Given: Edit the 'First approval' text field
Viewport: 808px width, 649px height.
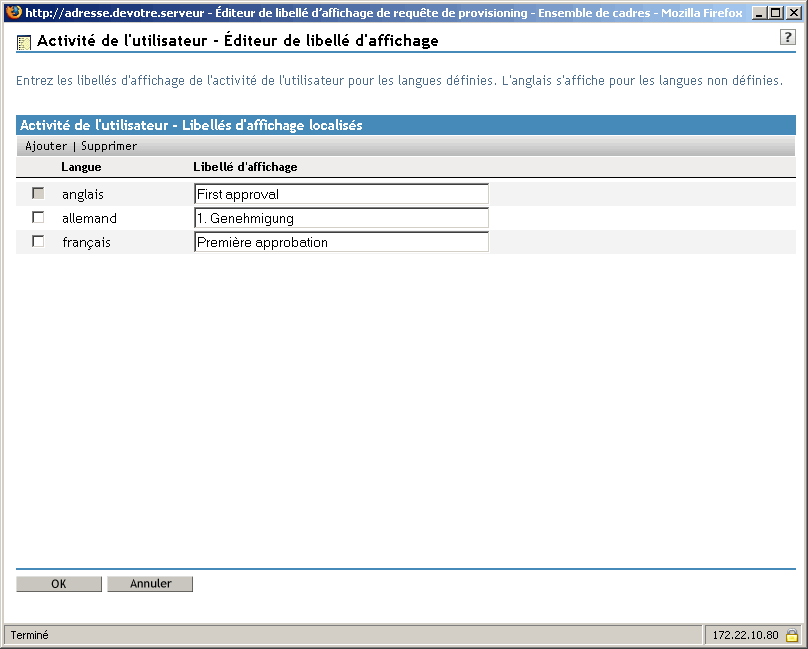Looking at the screenshot, I should (341, 194).
